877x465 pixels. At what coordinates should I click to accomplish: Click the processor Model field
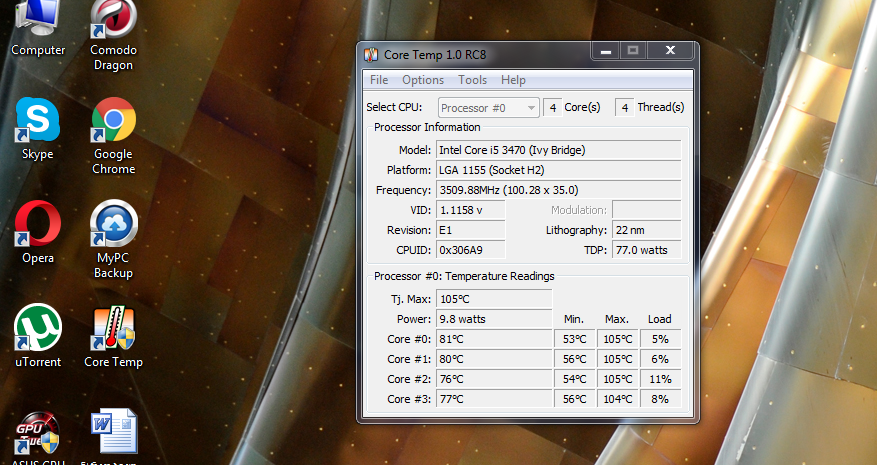(558, 150)
